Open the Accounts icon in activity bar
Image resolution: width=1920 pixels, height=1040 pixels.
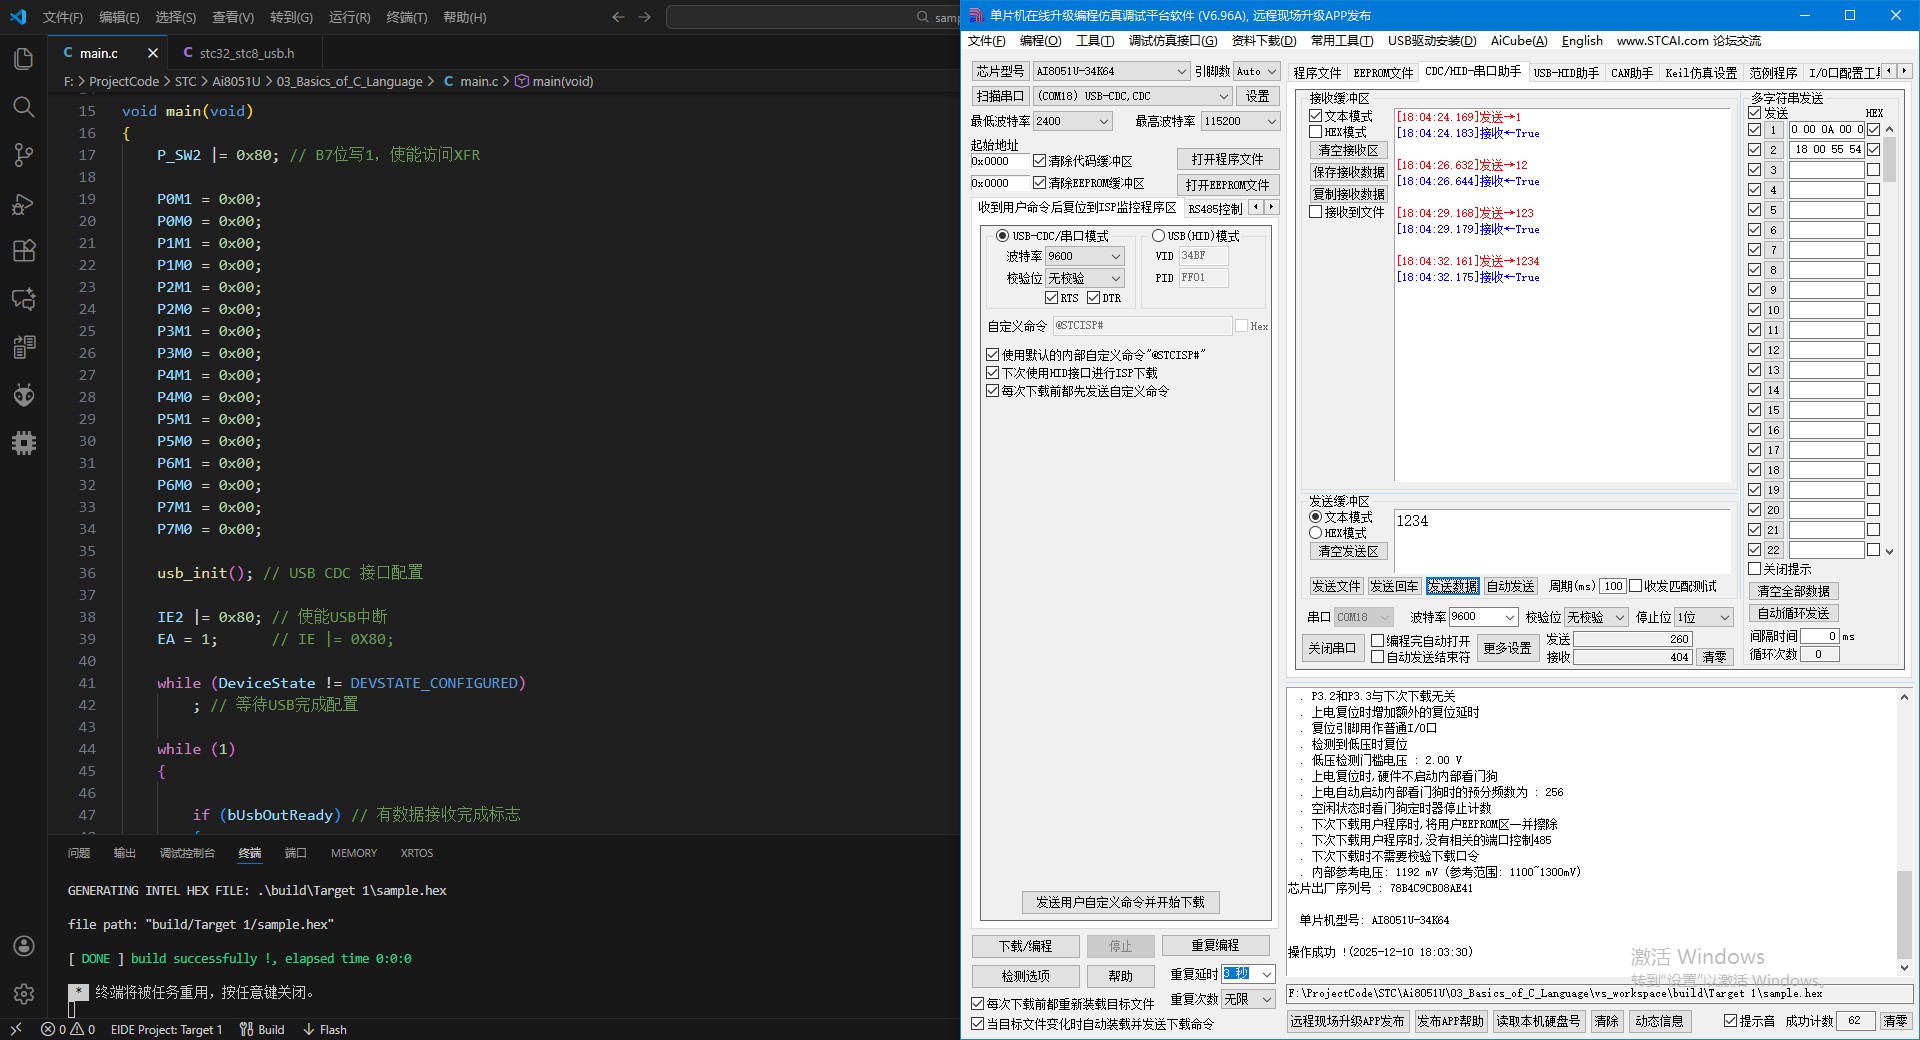tap(24, 946)
